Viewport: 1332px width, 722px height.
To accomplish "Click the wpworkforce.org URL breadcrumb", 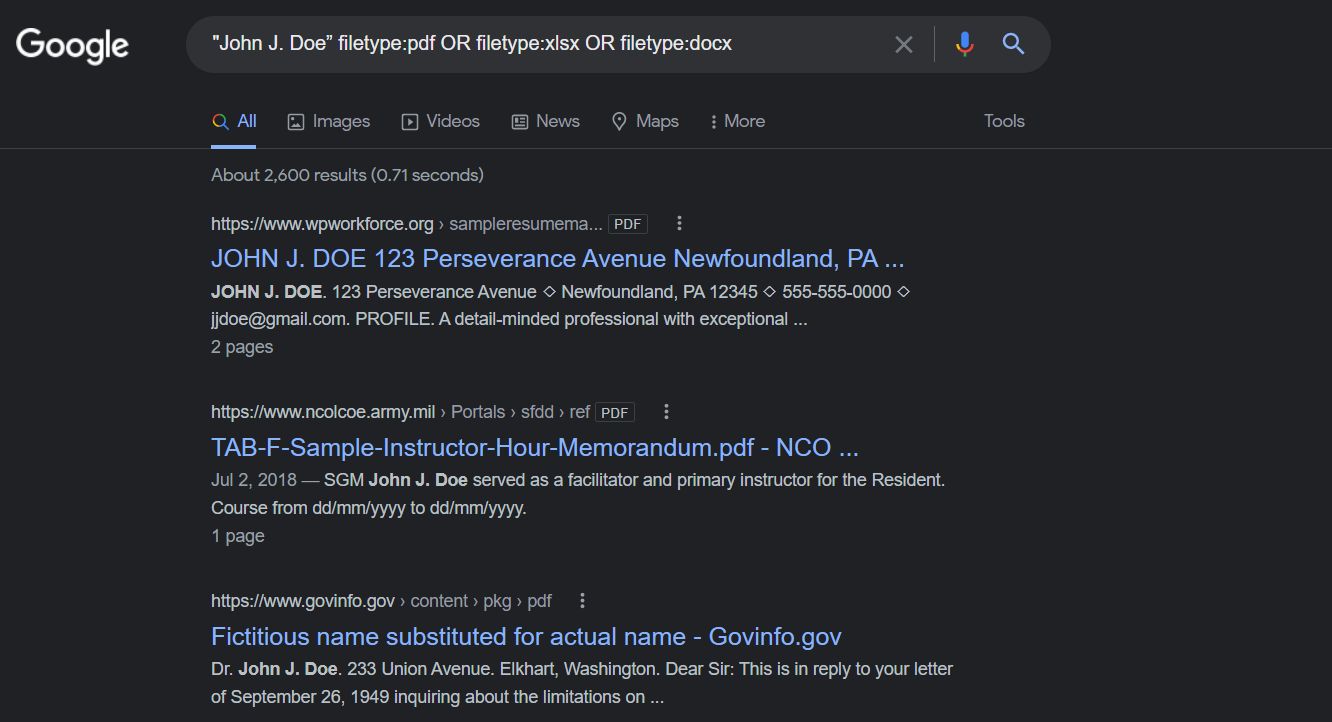I will tap(322, 224).
